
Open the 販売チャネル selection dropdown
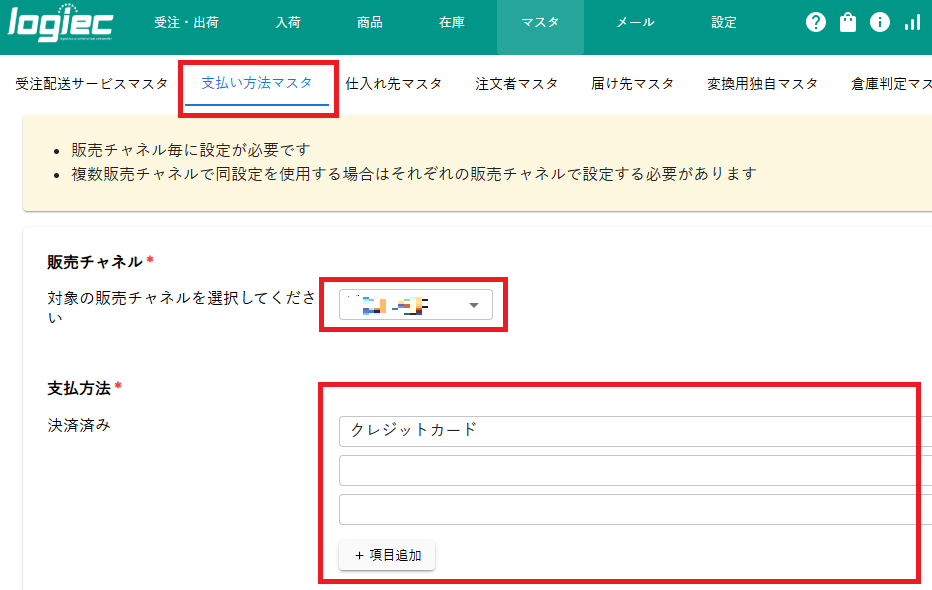(x=415, y=304)
